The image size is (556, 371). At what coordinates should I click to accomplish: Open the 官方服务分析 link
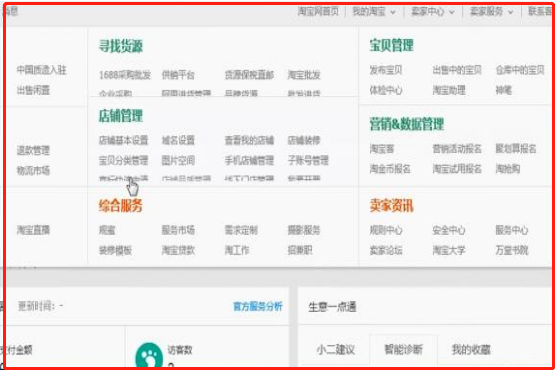pos(258,306)
